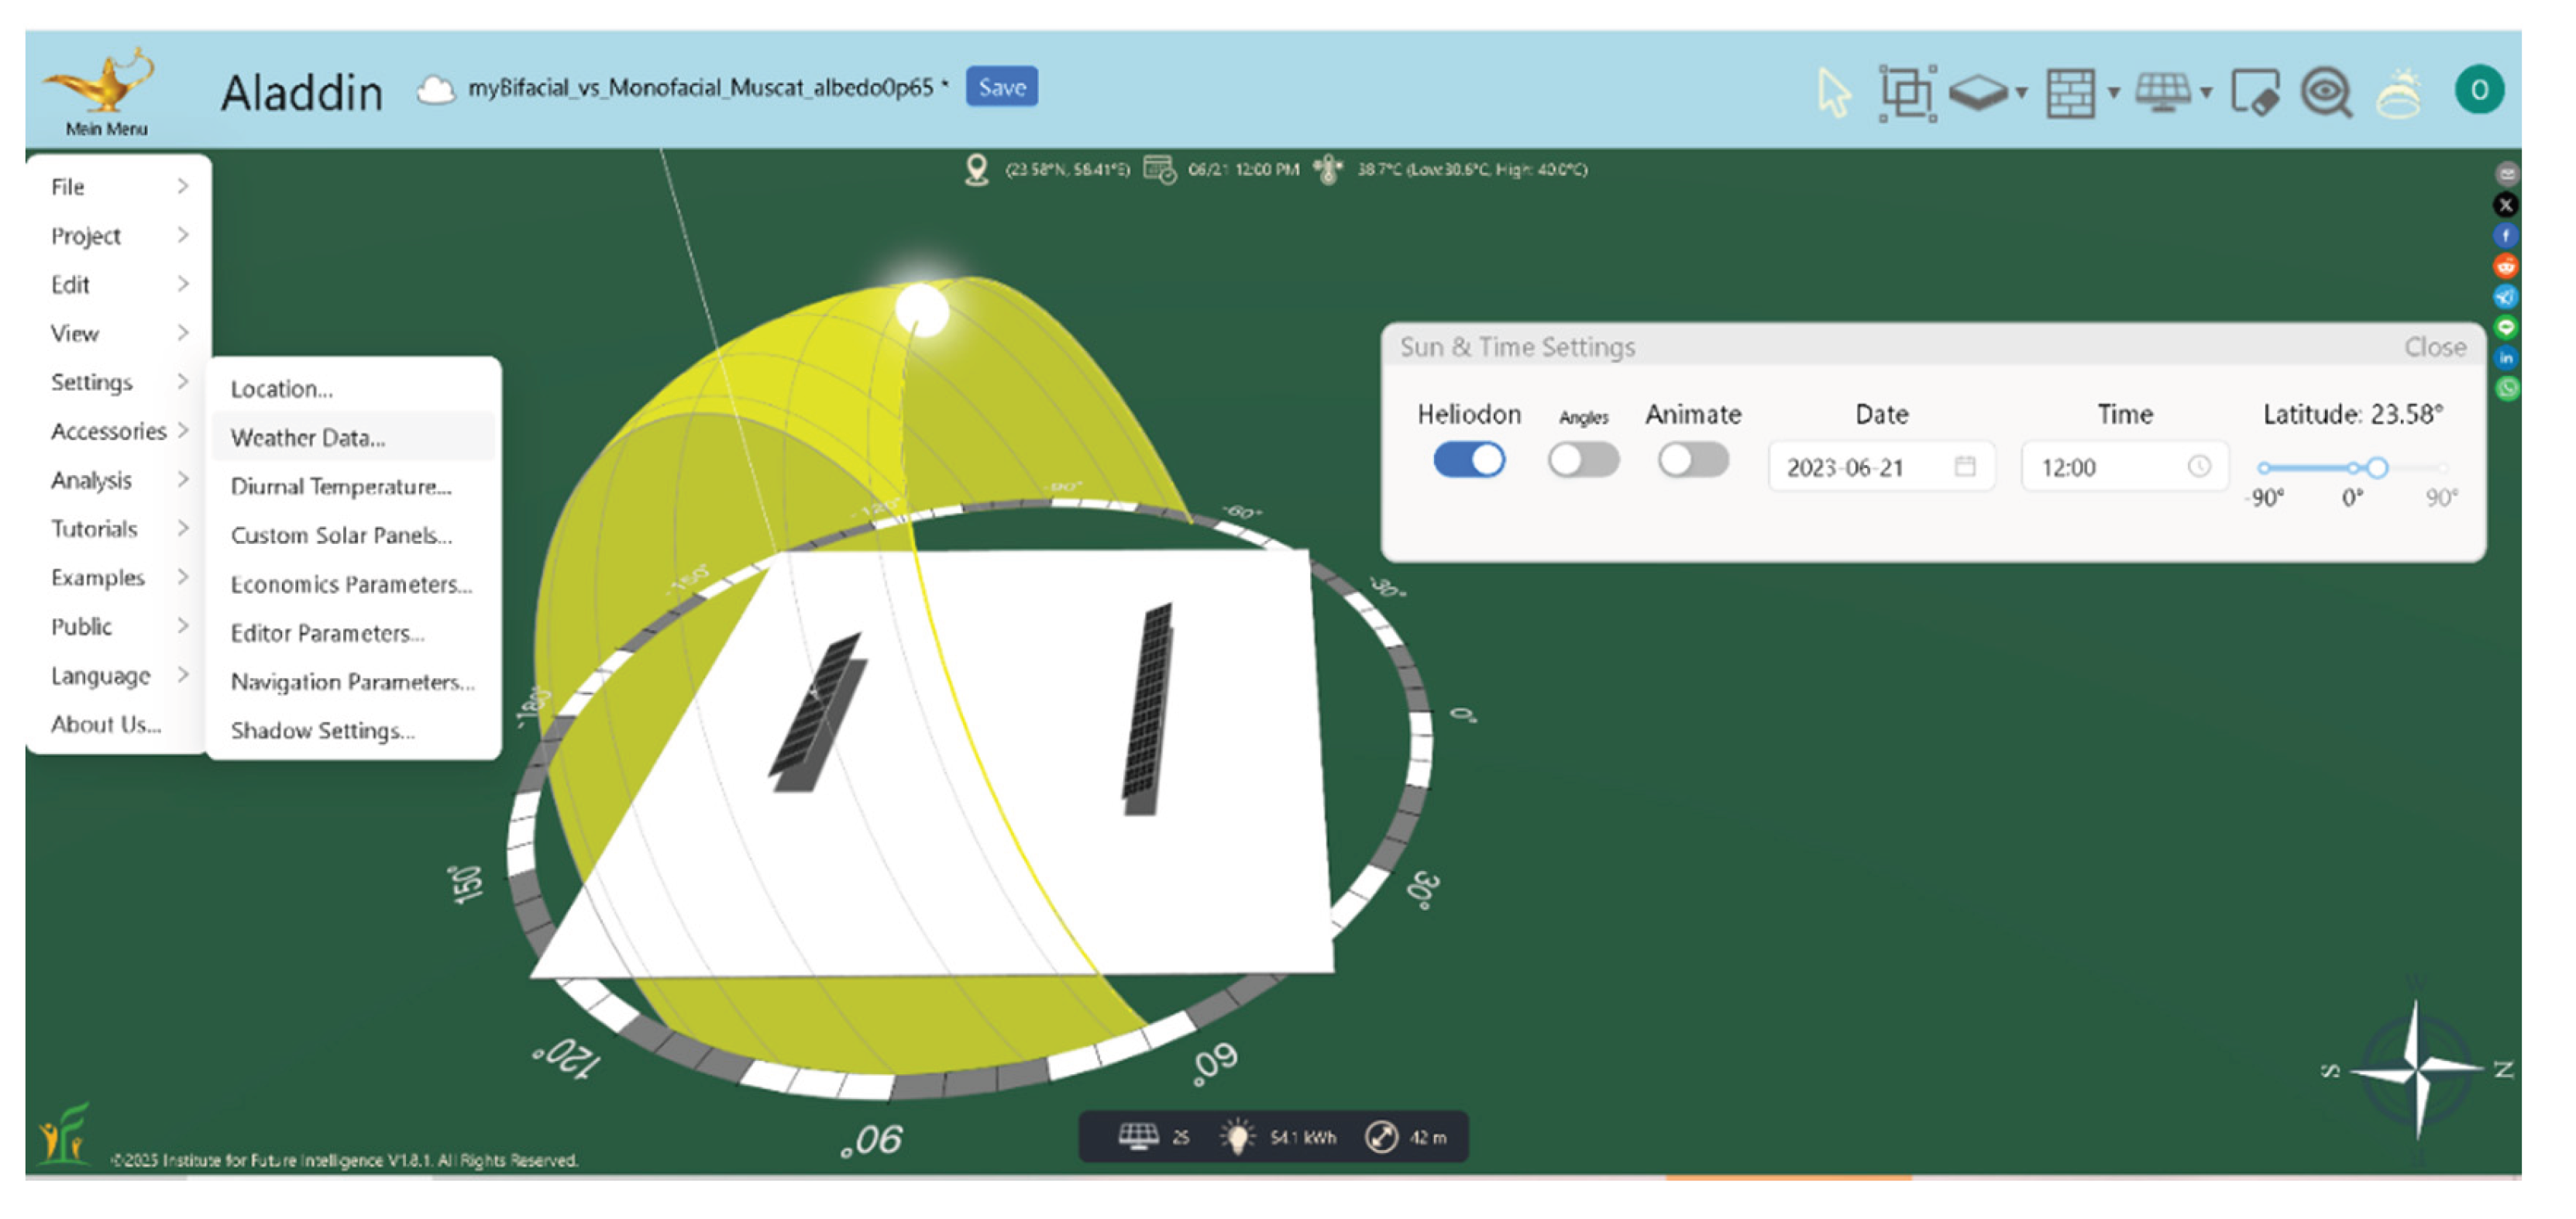Screen dimensions: 2576x1219
Task: Pick the brick wall tool icon
Action: click(2070, 93)
